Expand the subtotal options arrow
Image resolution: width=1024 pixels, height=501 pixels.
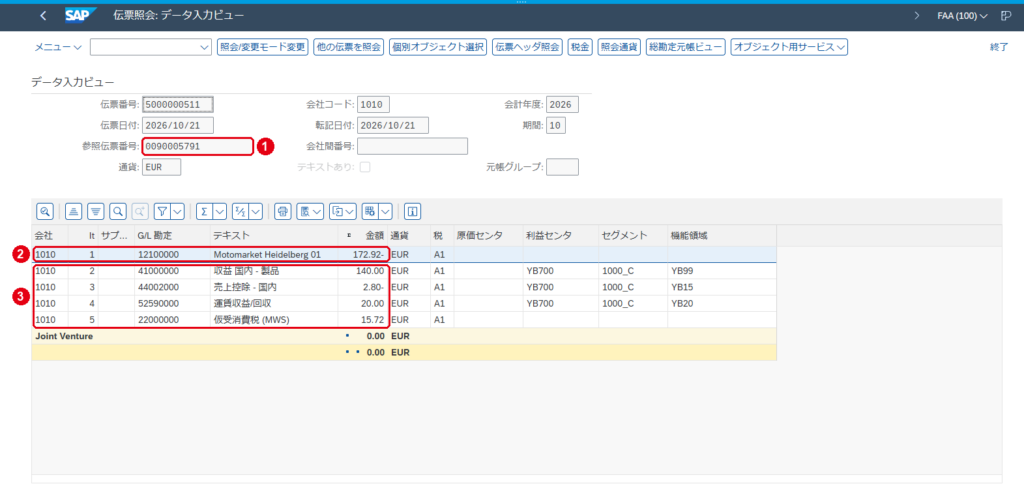pos(255,211)
